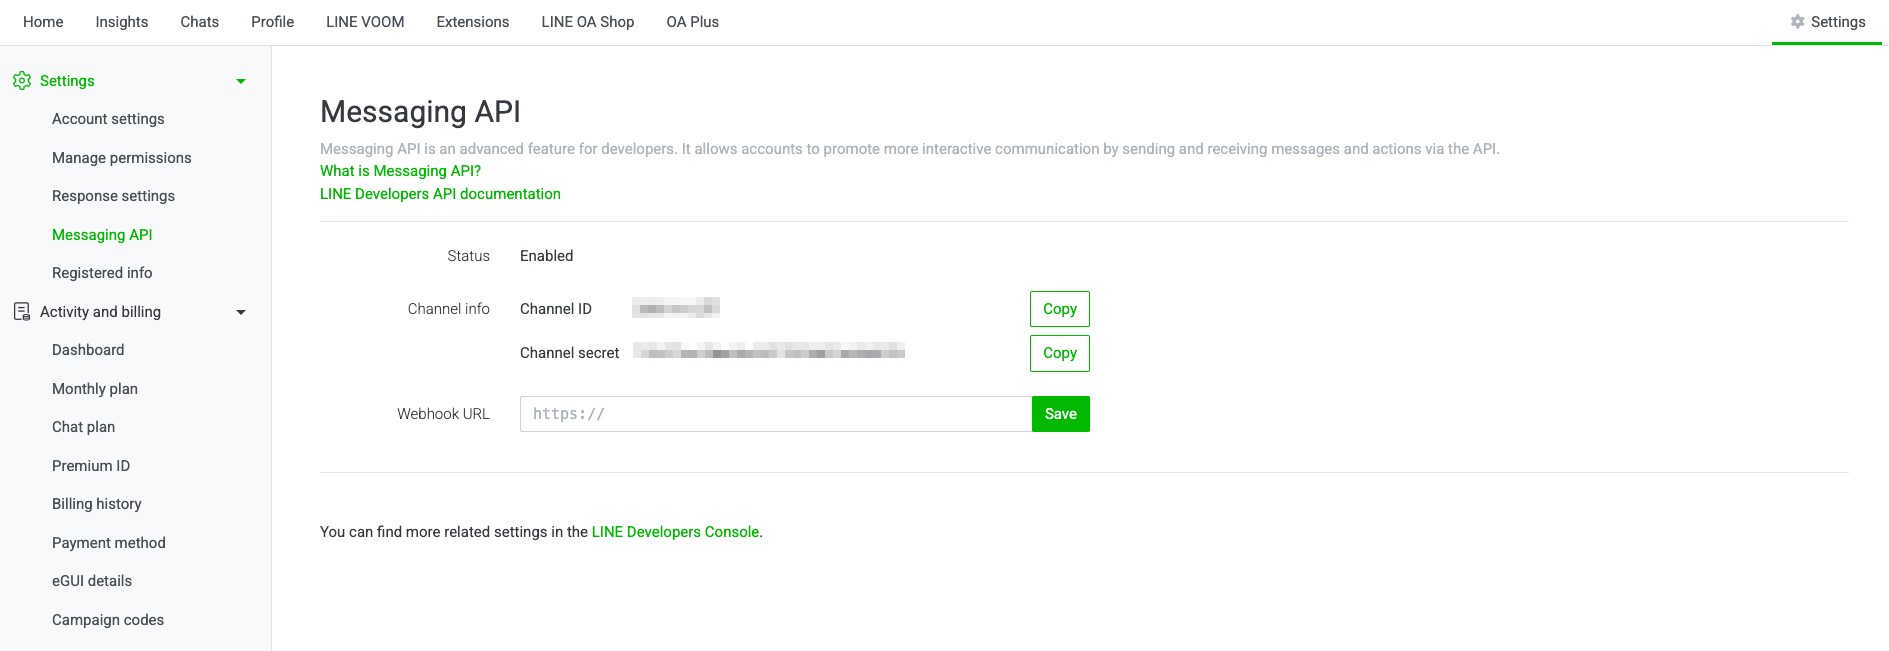Go to the Chats tab
This screenshot has width=1889, height=651.
pos(199,22)
